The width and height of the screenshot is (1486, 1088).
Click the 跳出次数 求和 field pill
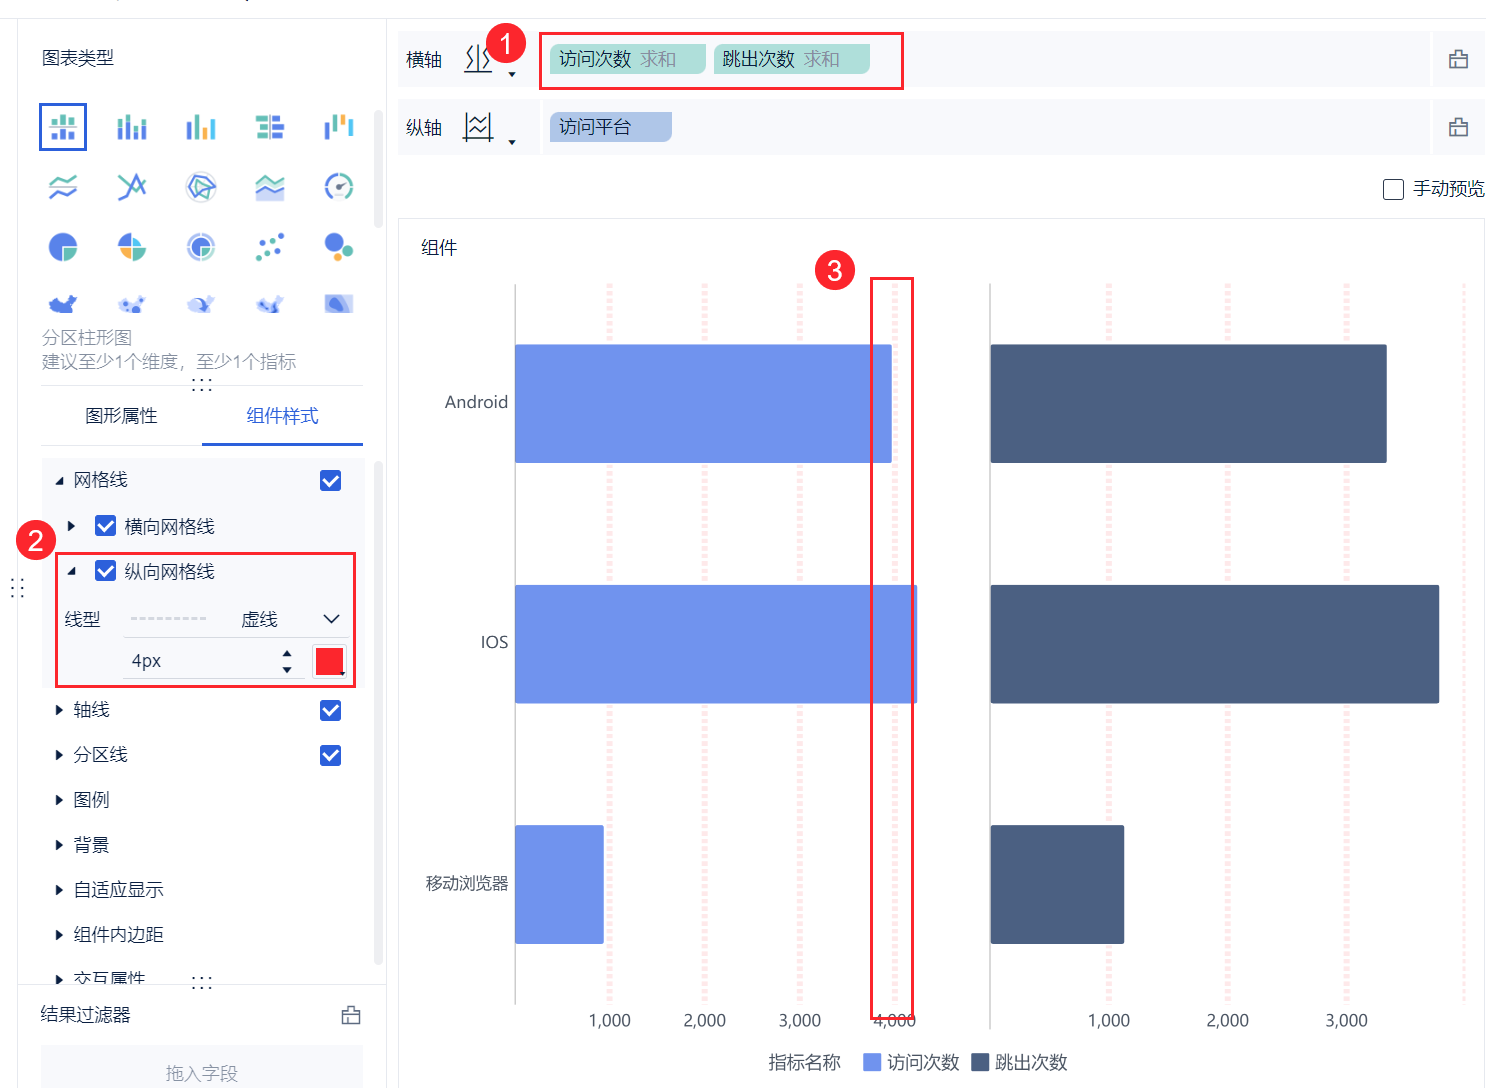tap(792, 59)
